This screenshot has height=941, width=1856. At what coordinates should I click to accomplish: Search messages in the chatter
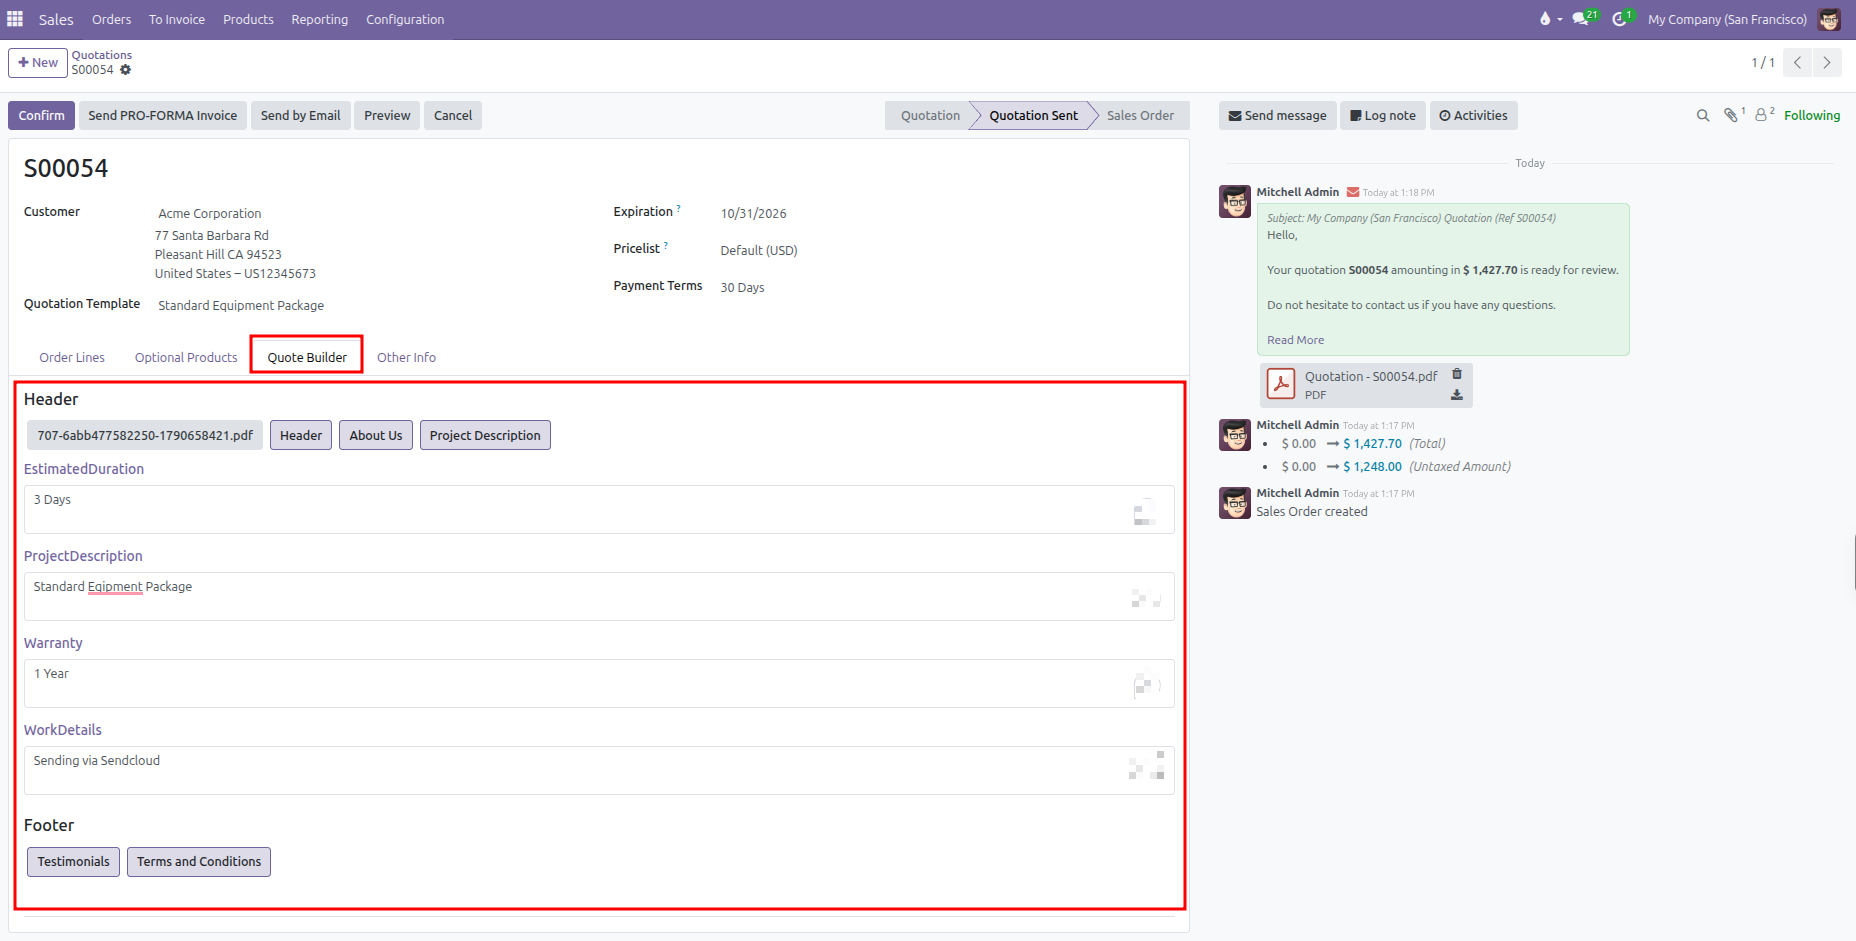click(x=1703, y=116)
